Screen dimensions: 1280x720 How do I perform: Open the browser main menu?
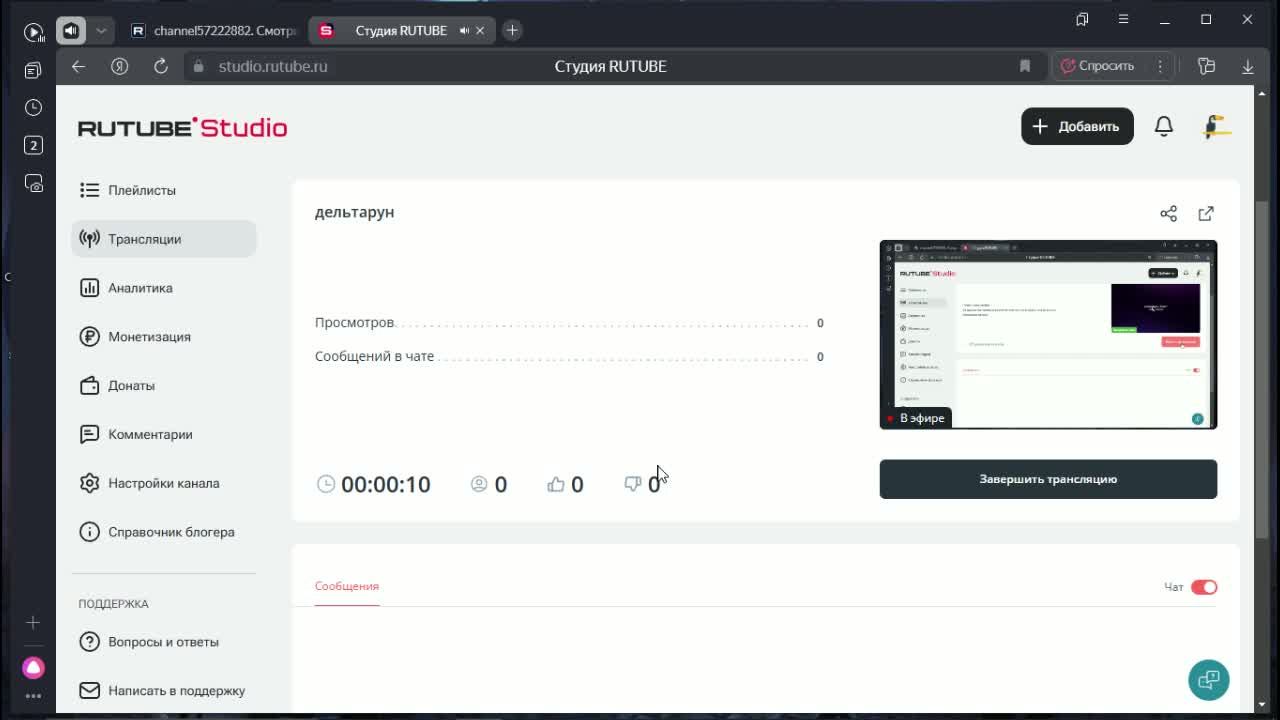tap(1123, 19)
